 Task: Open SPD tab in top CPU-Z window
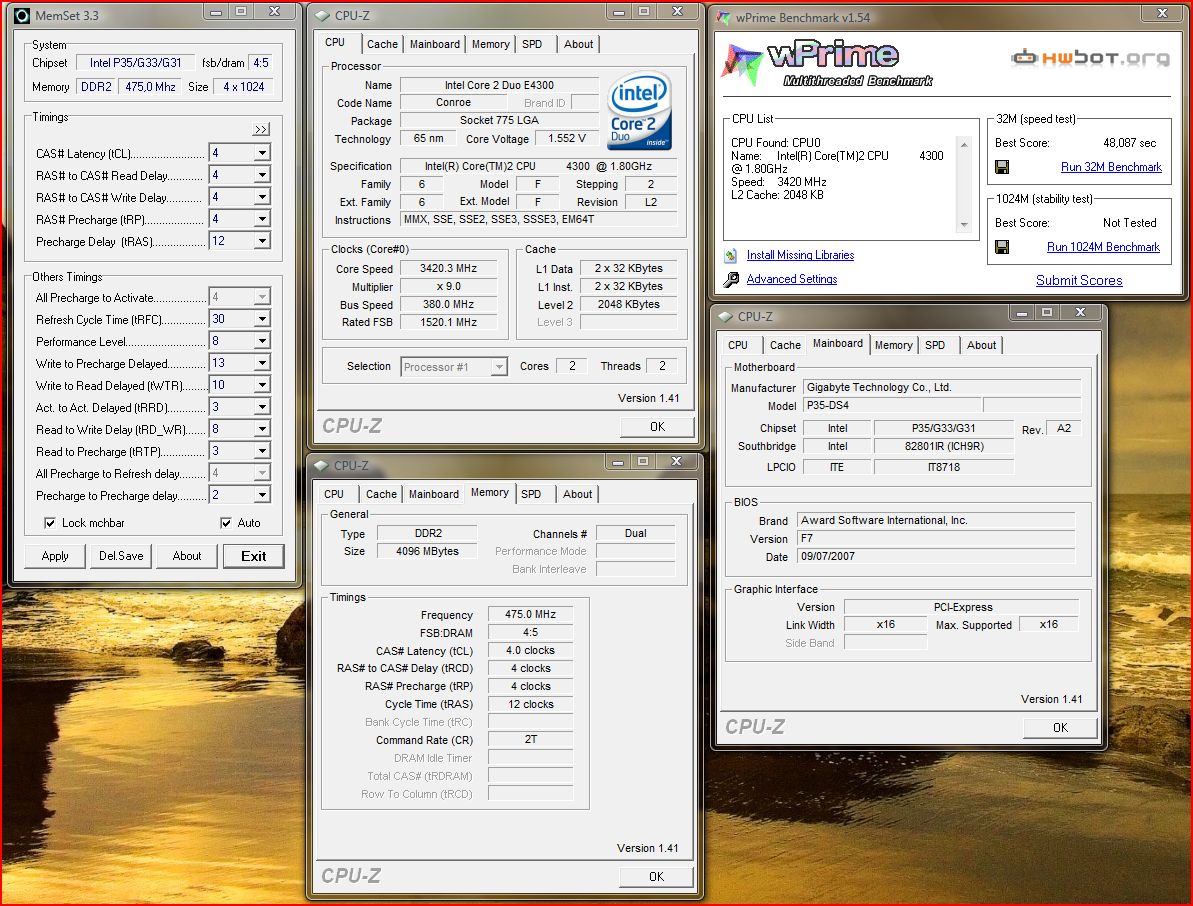point(533,44)
